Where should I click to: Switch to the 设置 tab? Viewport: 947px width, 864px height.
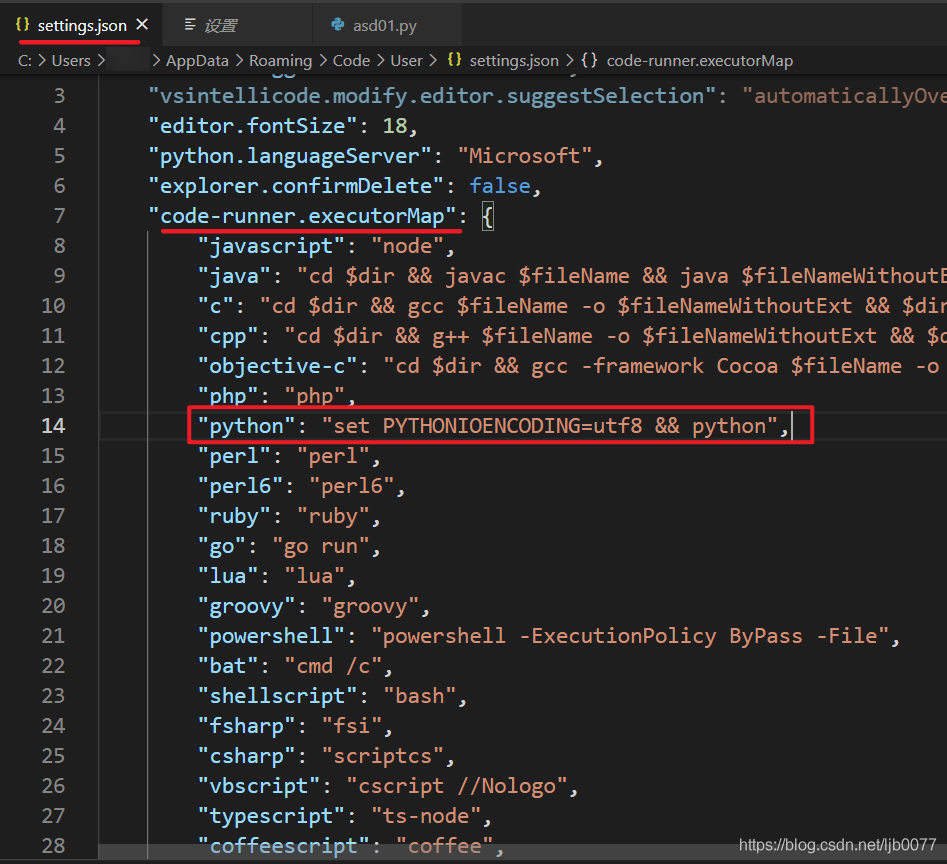point(220,25)
